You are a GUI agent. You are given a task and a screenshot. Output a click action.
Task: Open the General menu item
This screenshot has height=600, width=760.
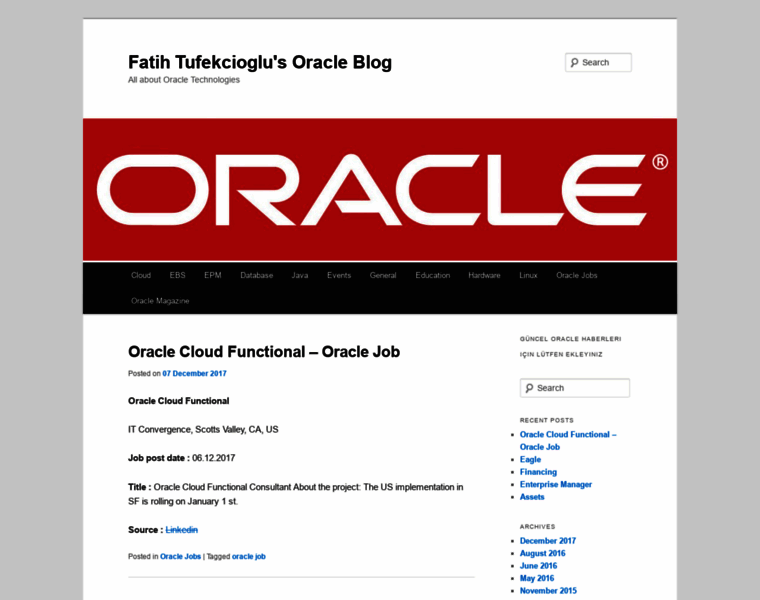[x=383, y=275]
